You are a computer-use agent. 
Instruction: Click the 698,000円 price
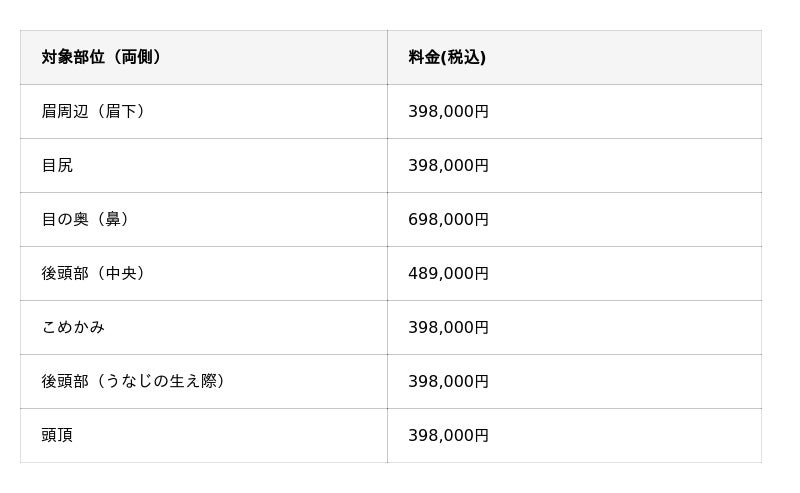click(x=448, y=219)
